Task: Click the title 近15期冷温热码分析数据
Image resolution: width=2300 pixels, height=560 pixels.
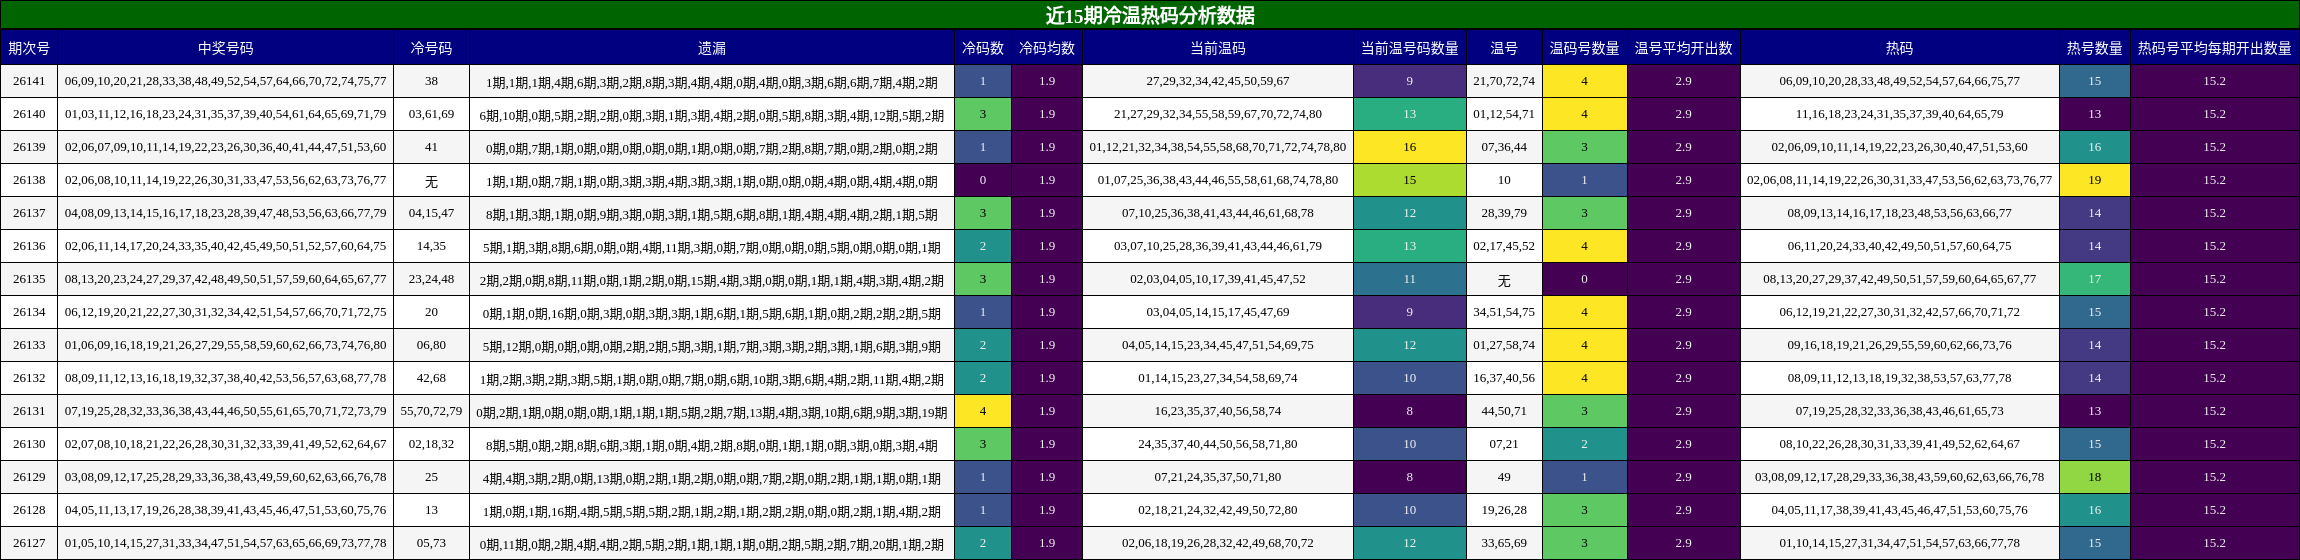Action: pos(1150,15)
